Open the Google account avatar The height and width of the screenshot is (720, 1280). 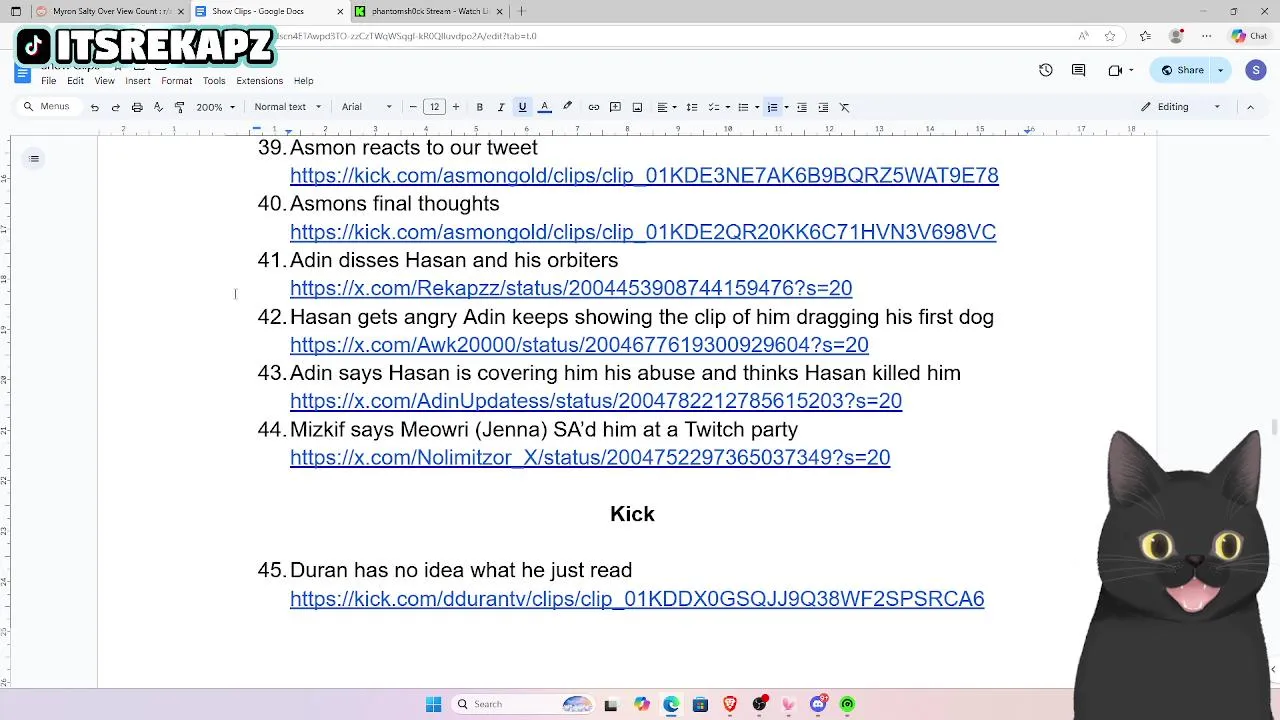point(1256,70)
